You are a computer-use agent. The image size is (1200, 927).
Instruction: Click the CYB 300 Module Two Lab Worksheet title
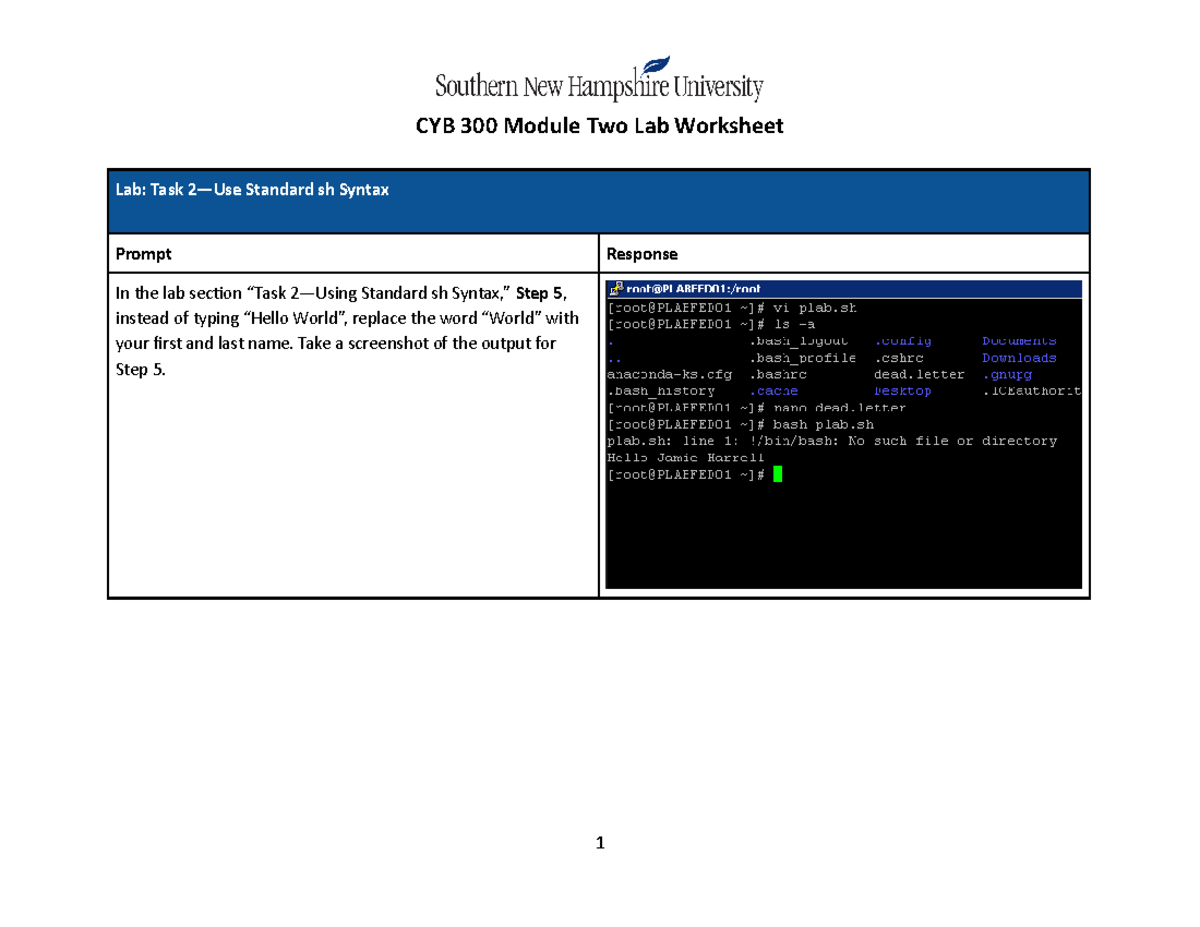tap(600, 126)
